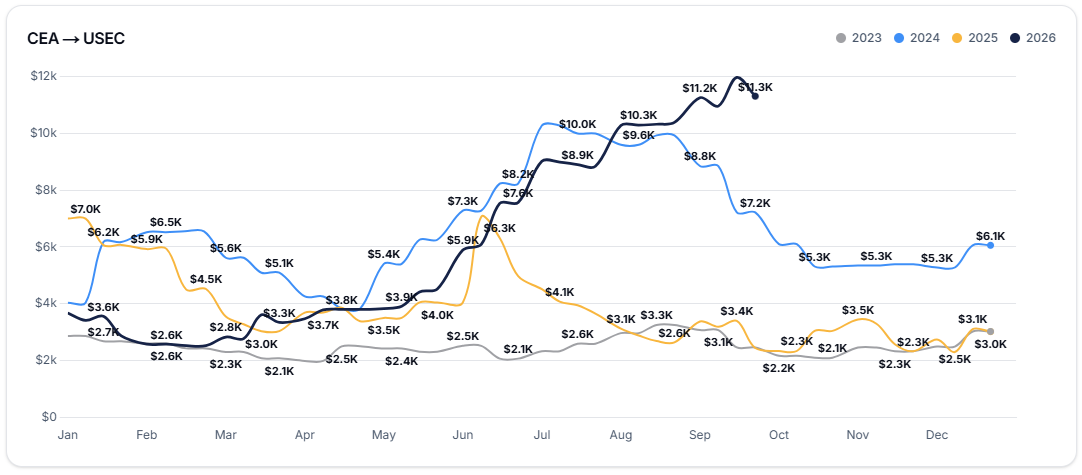
Task: Click the $10.3K data label in August
Action: tap(638, 115)
